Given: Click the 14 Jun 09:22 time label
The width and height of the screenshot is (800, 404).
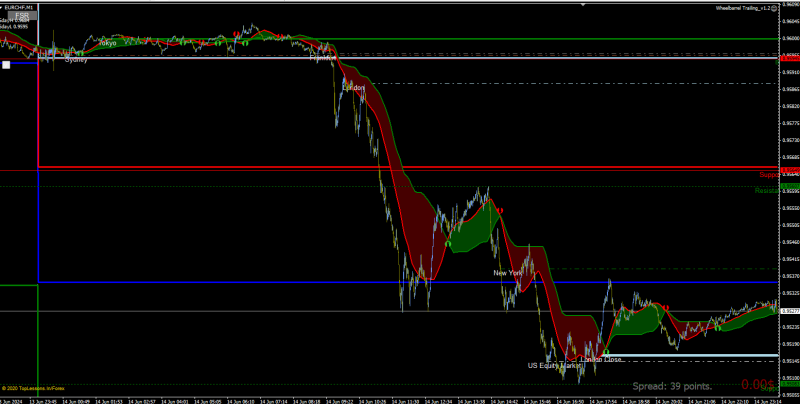Looking at the screenshot, I should [x=340, y=401].
